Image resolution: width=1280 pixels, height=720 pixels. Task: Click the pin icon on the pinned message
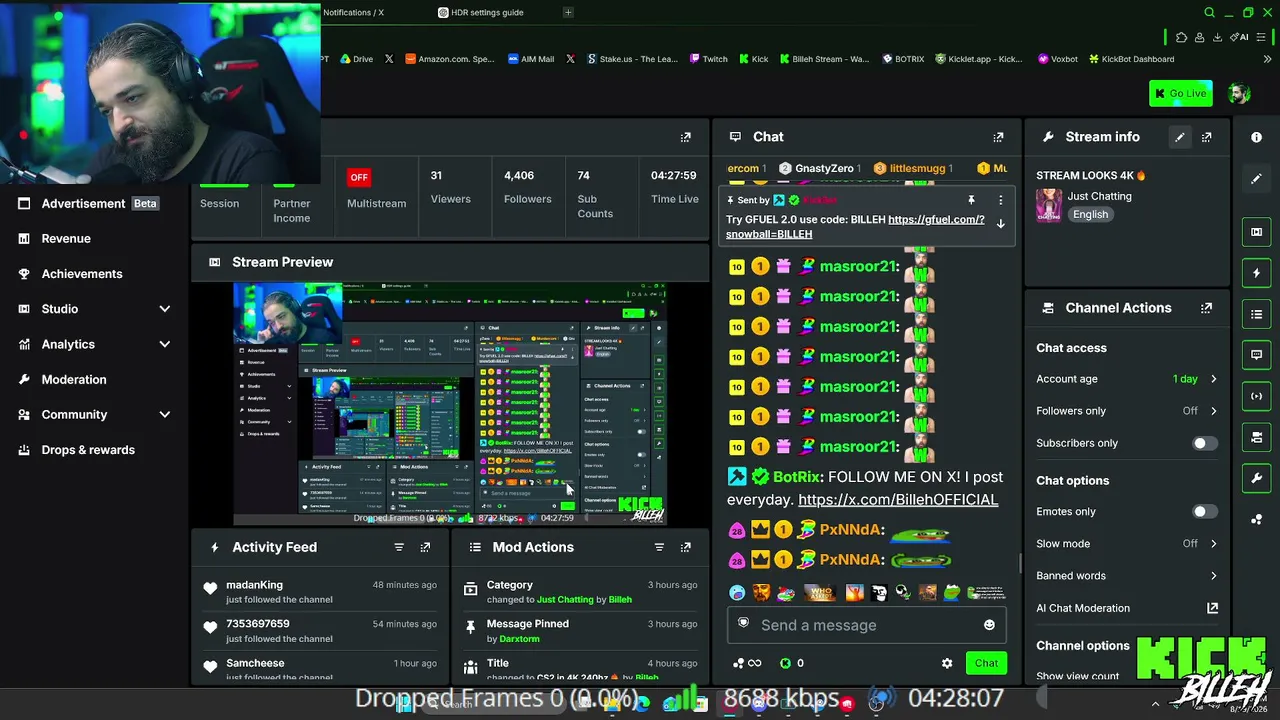point(971,200)
